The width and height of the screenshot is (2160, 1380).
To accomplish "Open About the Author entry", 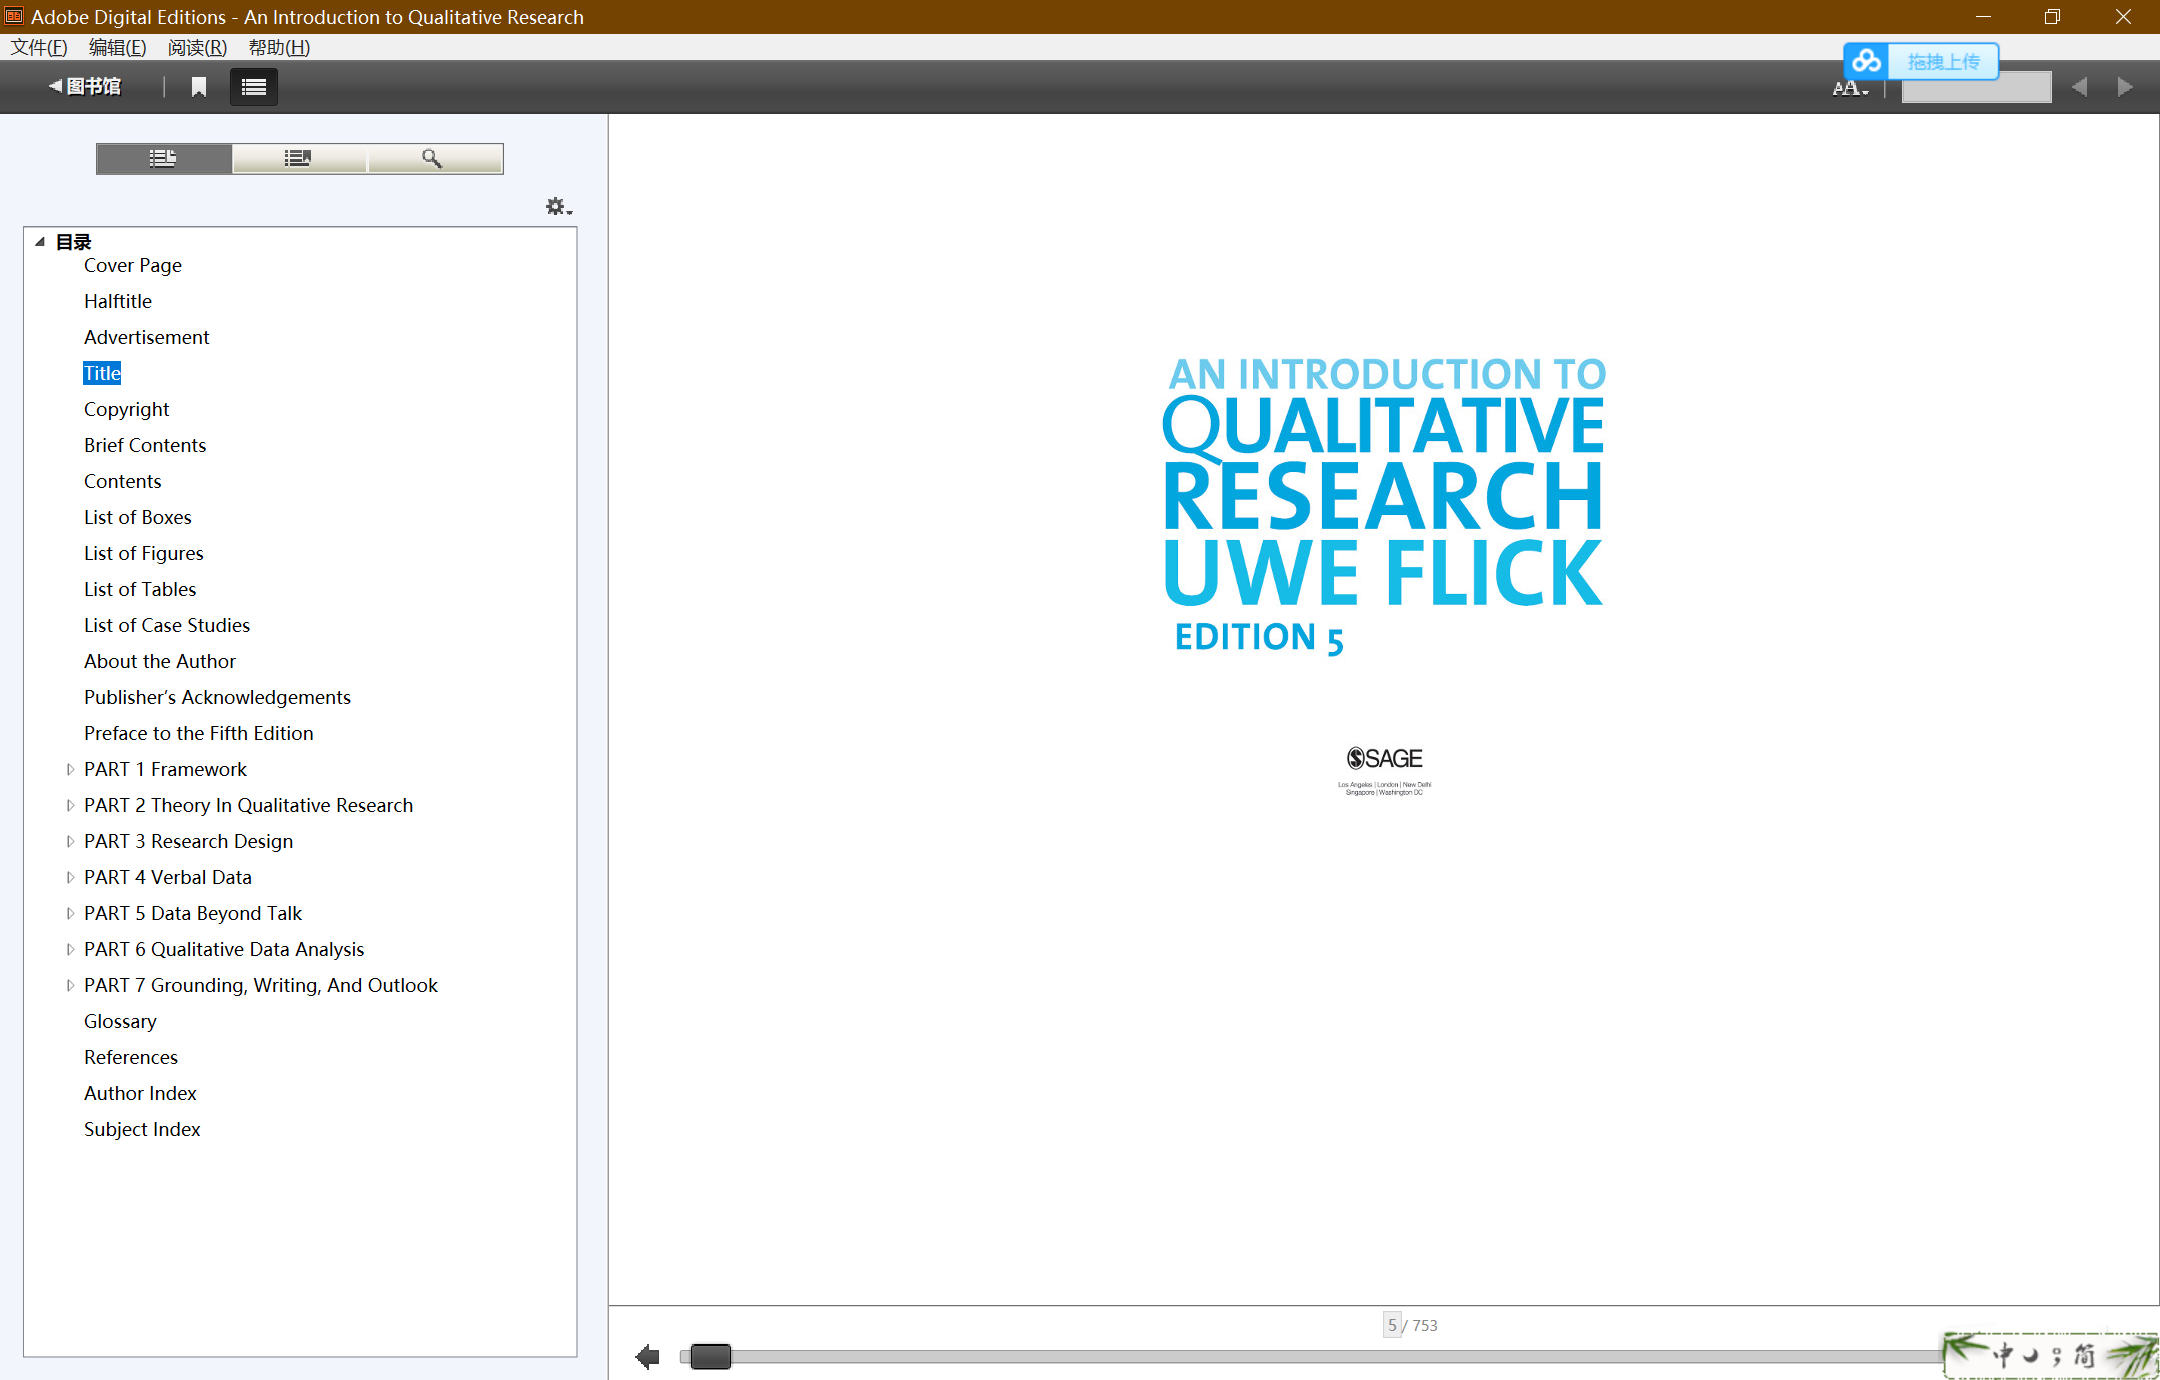I will tap(160, 661).
